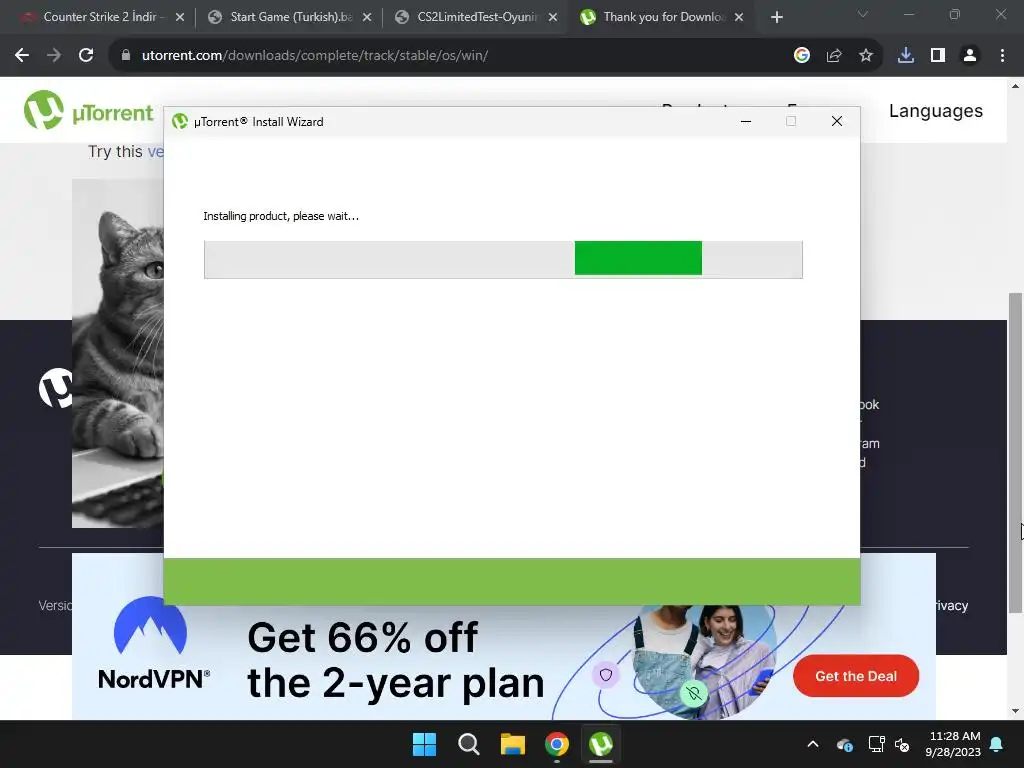Open Chrome downloads icon
The width and height of the screenshot is (1024, 768).
pos(906,56)
